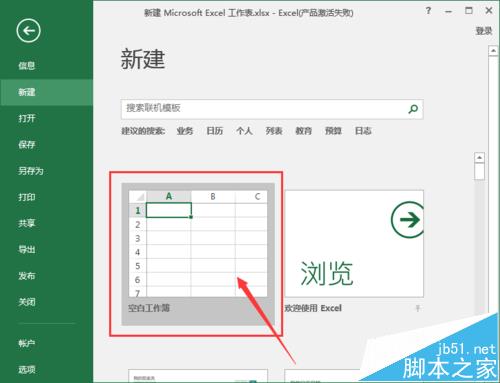Click the 列表 suggested search link
This screenshot has height=383, width=500.
(274, 131)
